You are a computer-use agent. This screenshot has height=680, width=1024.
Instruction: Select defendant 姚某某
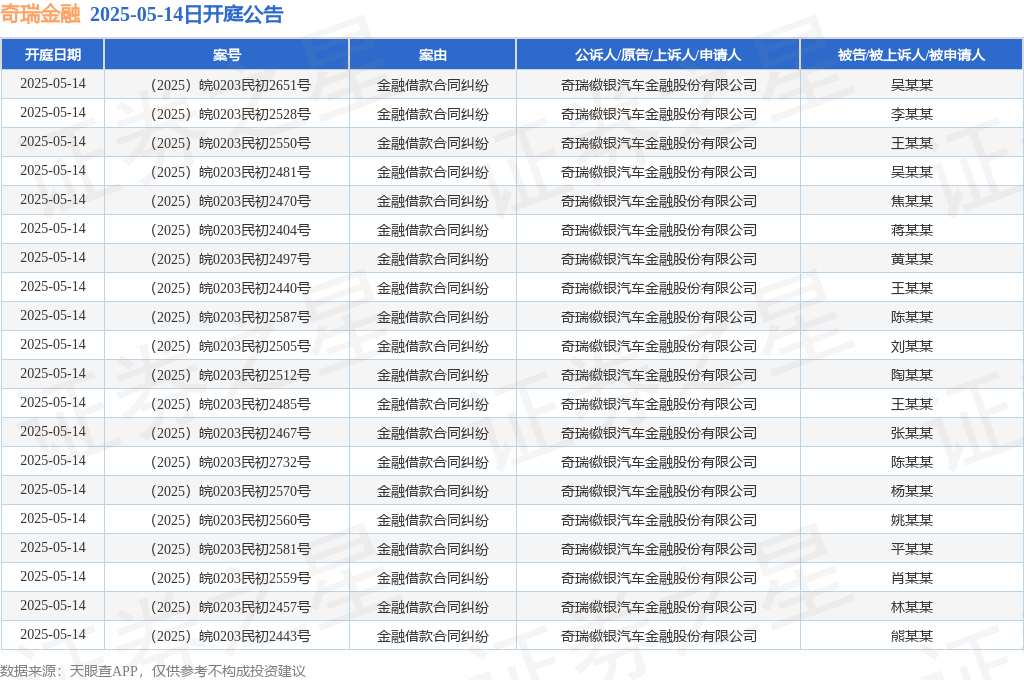pyautogui.click(x=912, y=520)
